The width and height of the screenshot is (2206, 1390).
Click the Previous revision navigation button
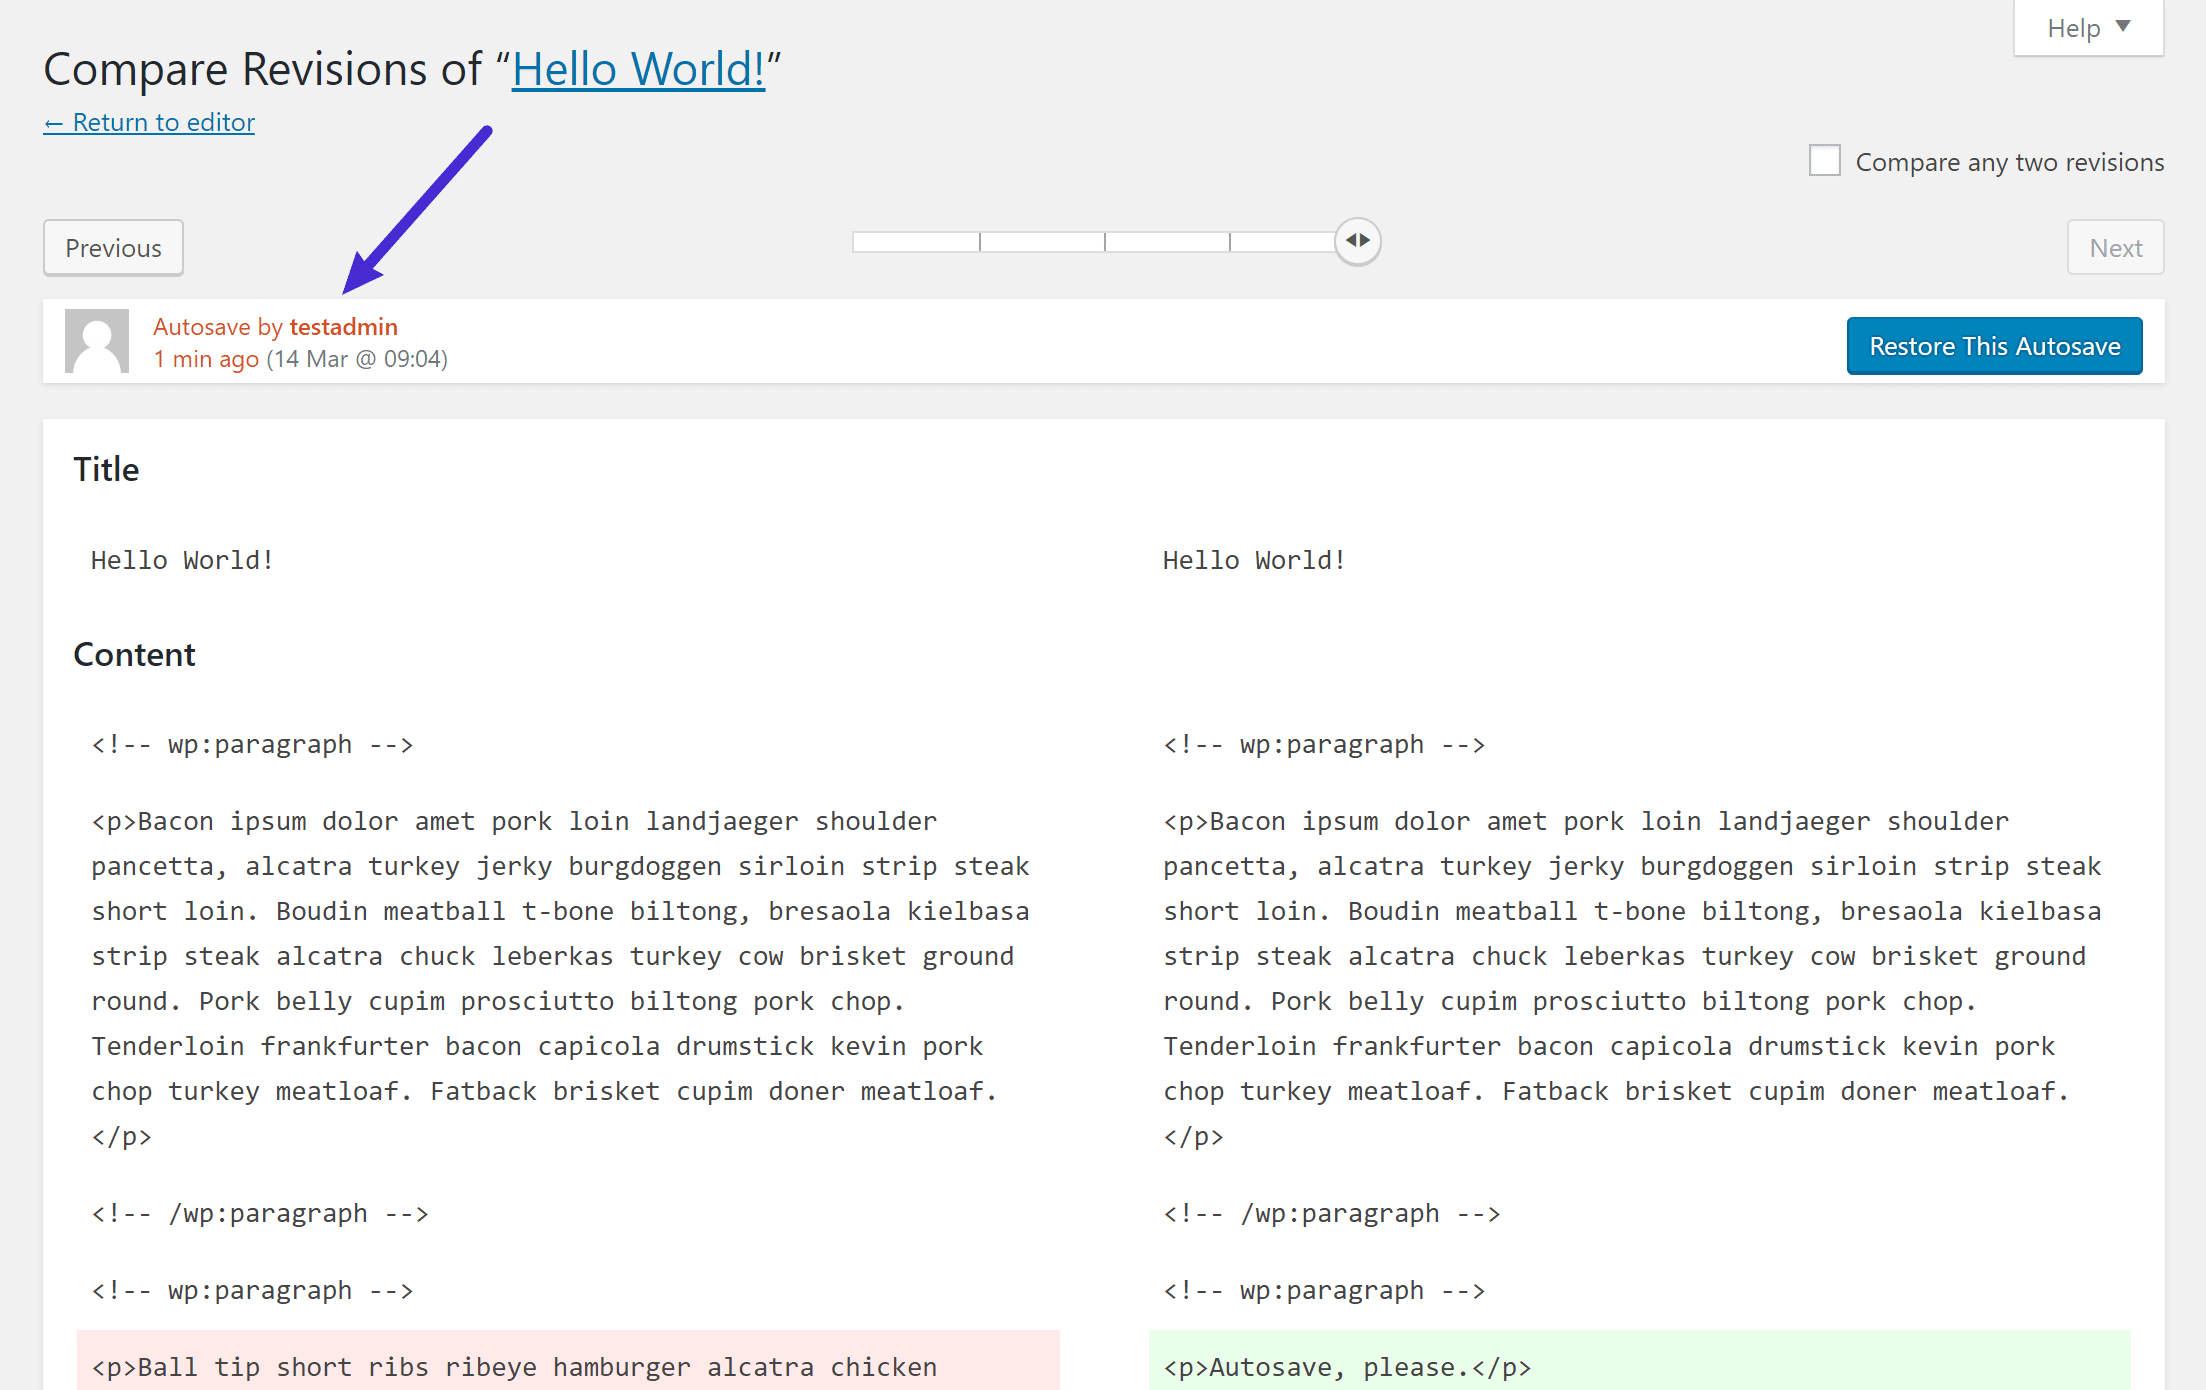click(112, 247)
